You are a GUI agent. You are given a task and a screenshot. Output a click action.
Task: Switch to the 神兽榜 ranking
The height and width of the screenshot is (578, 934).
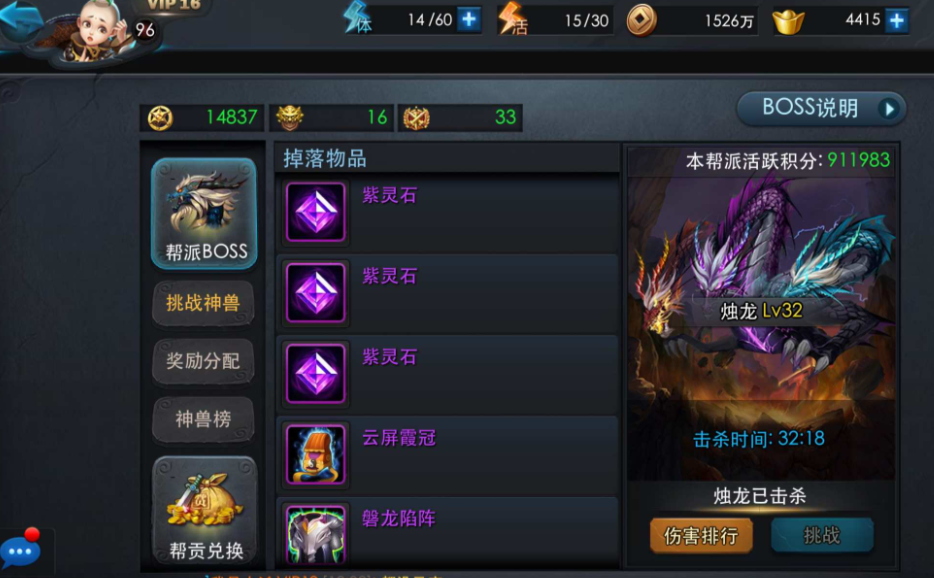203,419
